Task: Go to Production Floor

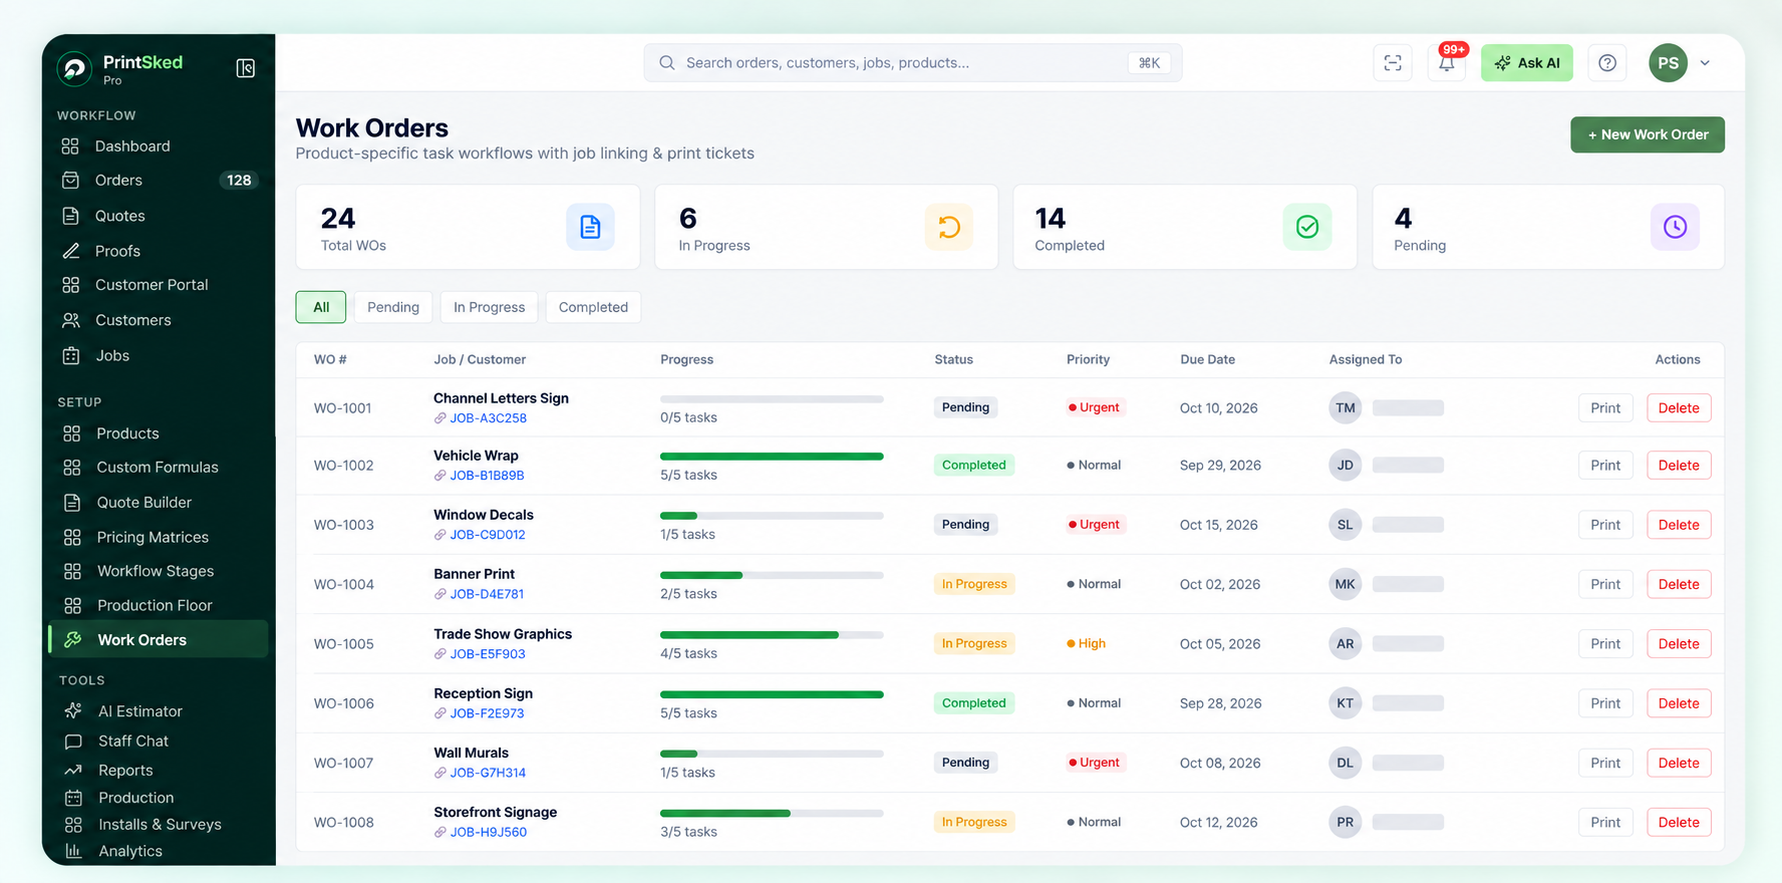Action: click(157, 605)
